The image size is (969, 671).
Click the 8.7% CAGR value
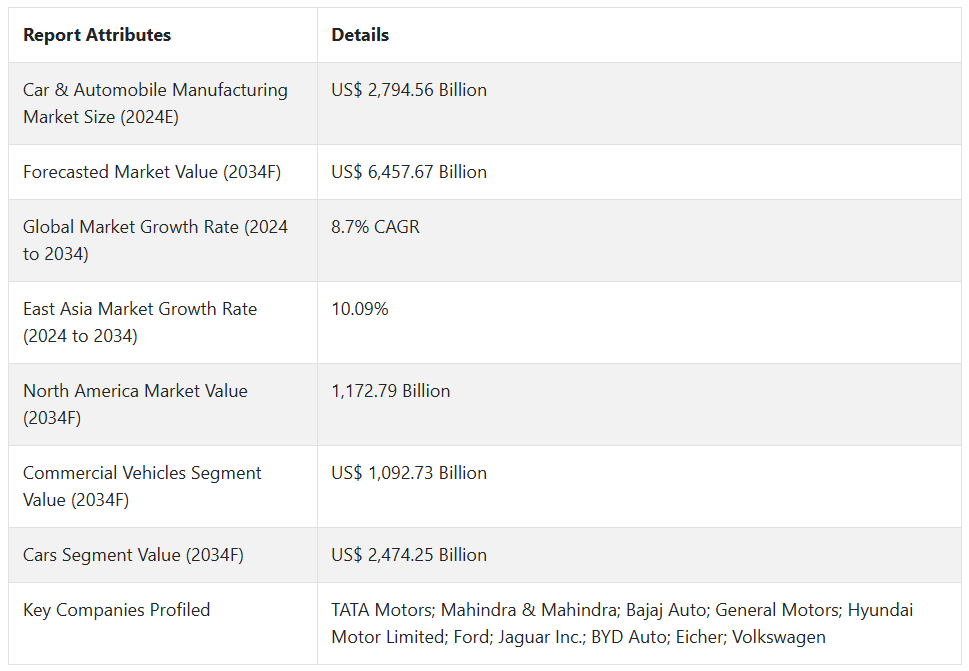[x=375, y=227]
